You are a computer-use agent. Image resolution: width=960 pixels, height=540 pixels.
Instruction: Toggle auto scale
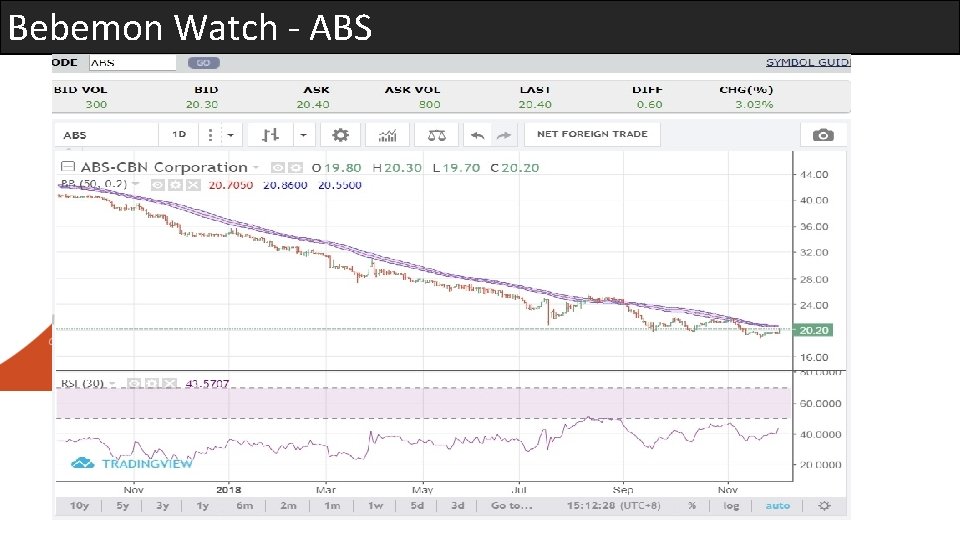(x=778, y=506)
